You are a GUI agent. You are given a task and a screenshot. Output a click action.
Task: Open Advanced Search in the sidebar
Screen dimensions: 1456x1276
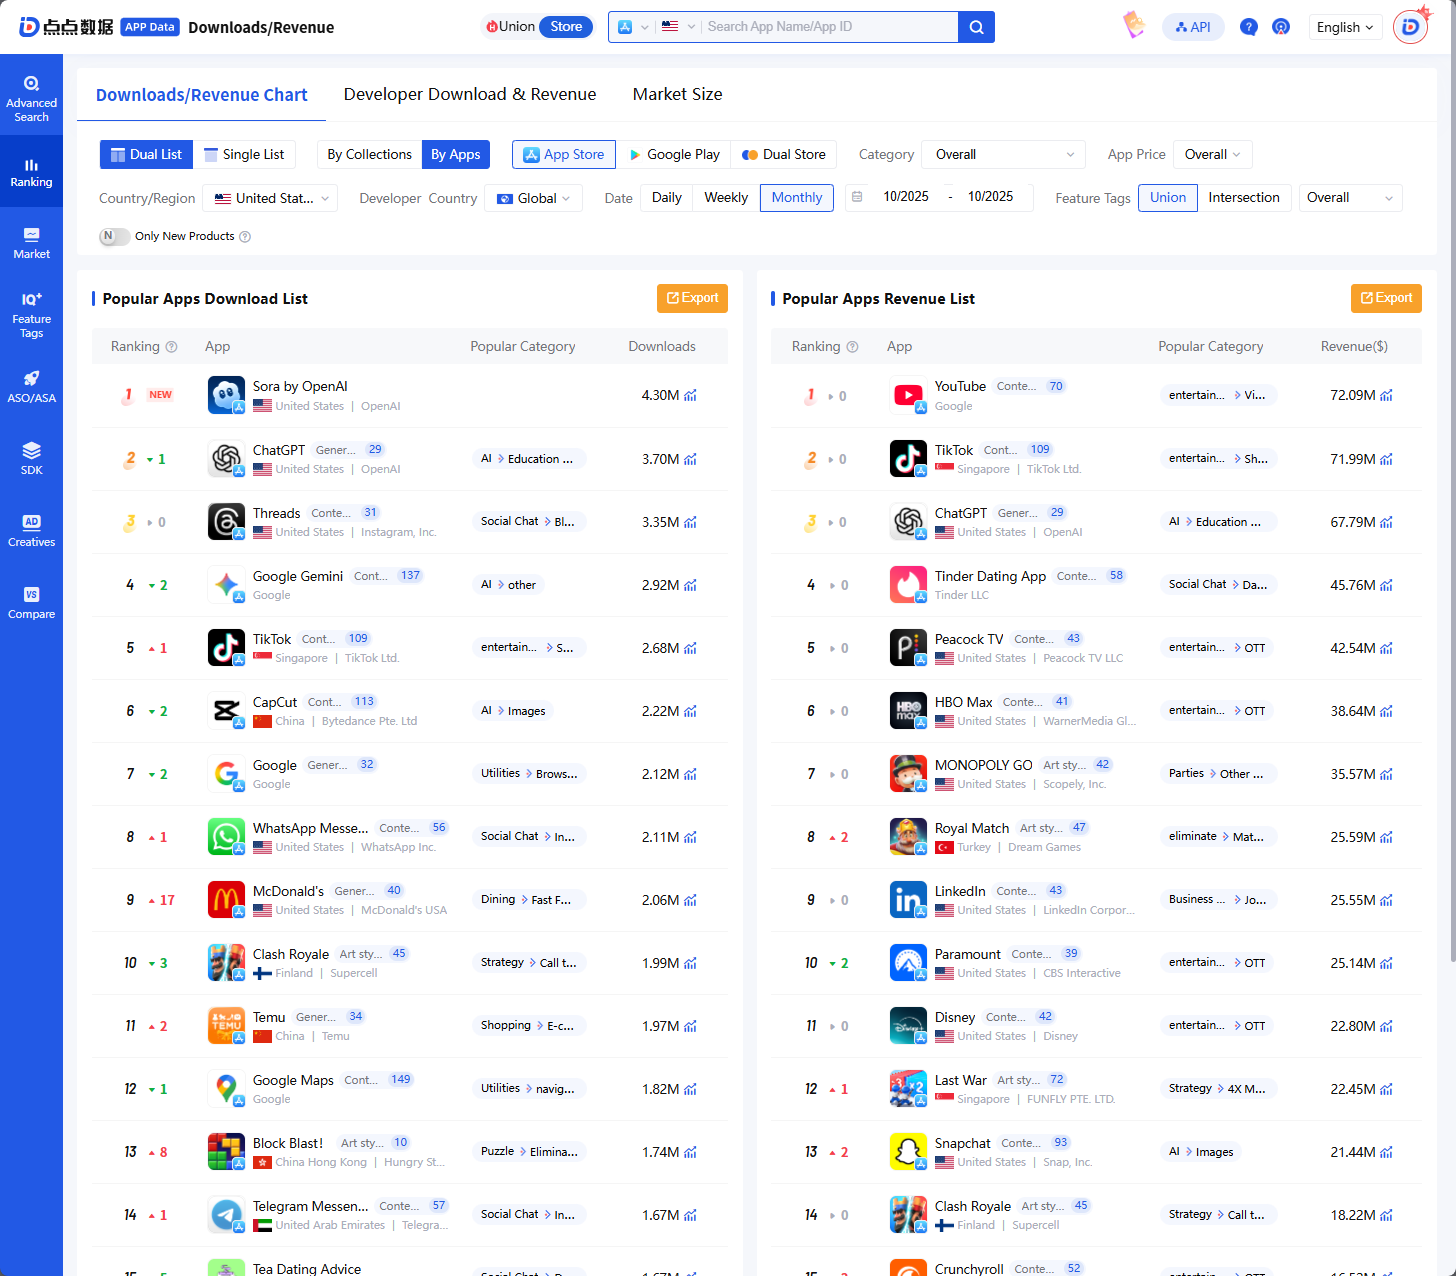pyautogui.click(x=31, y=99)
